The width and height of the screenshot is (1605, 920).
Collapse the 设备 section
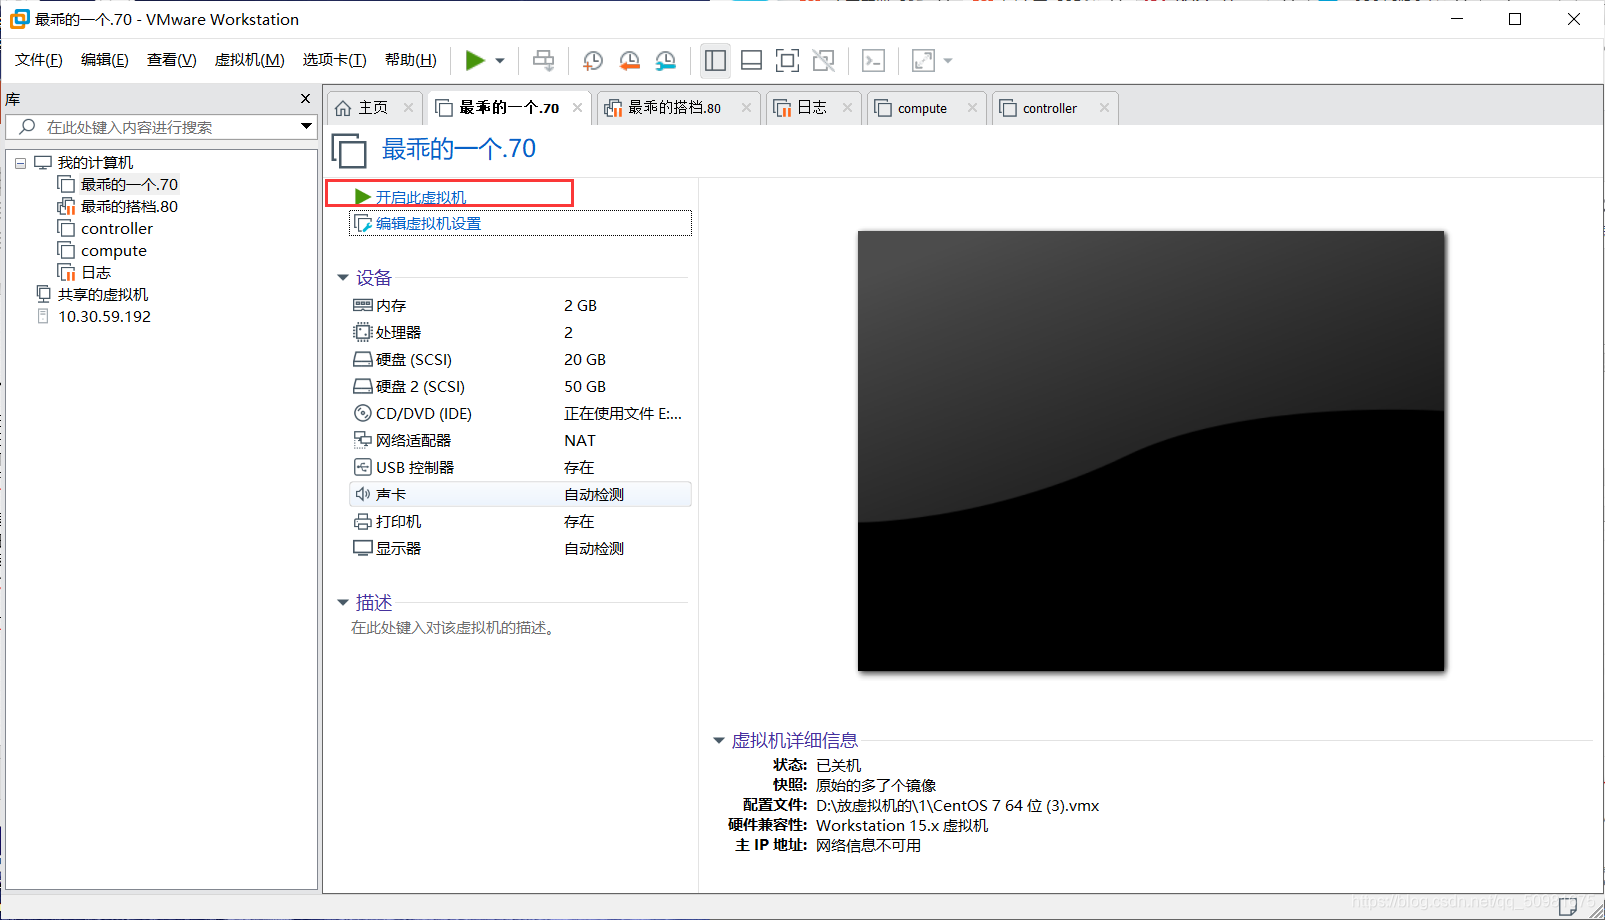click(342, 278)
